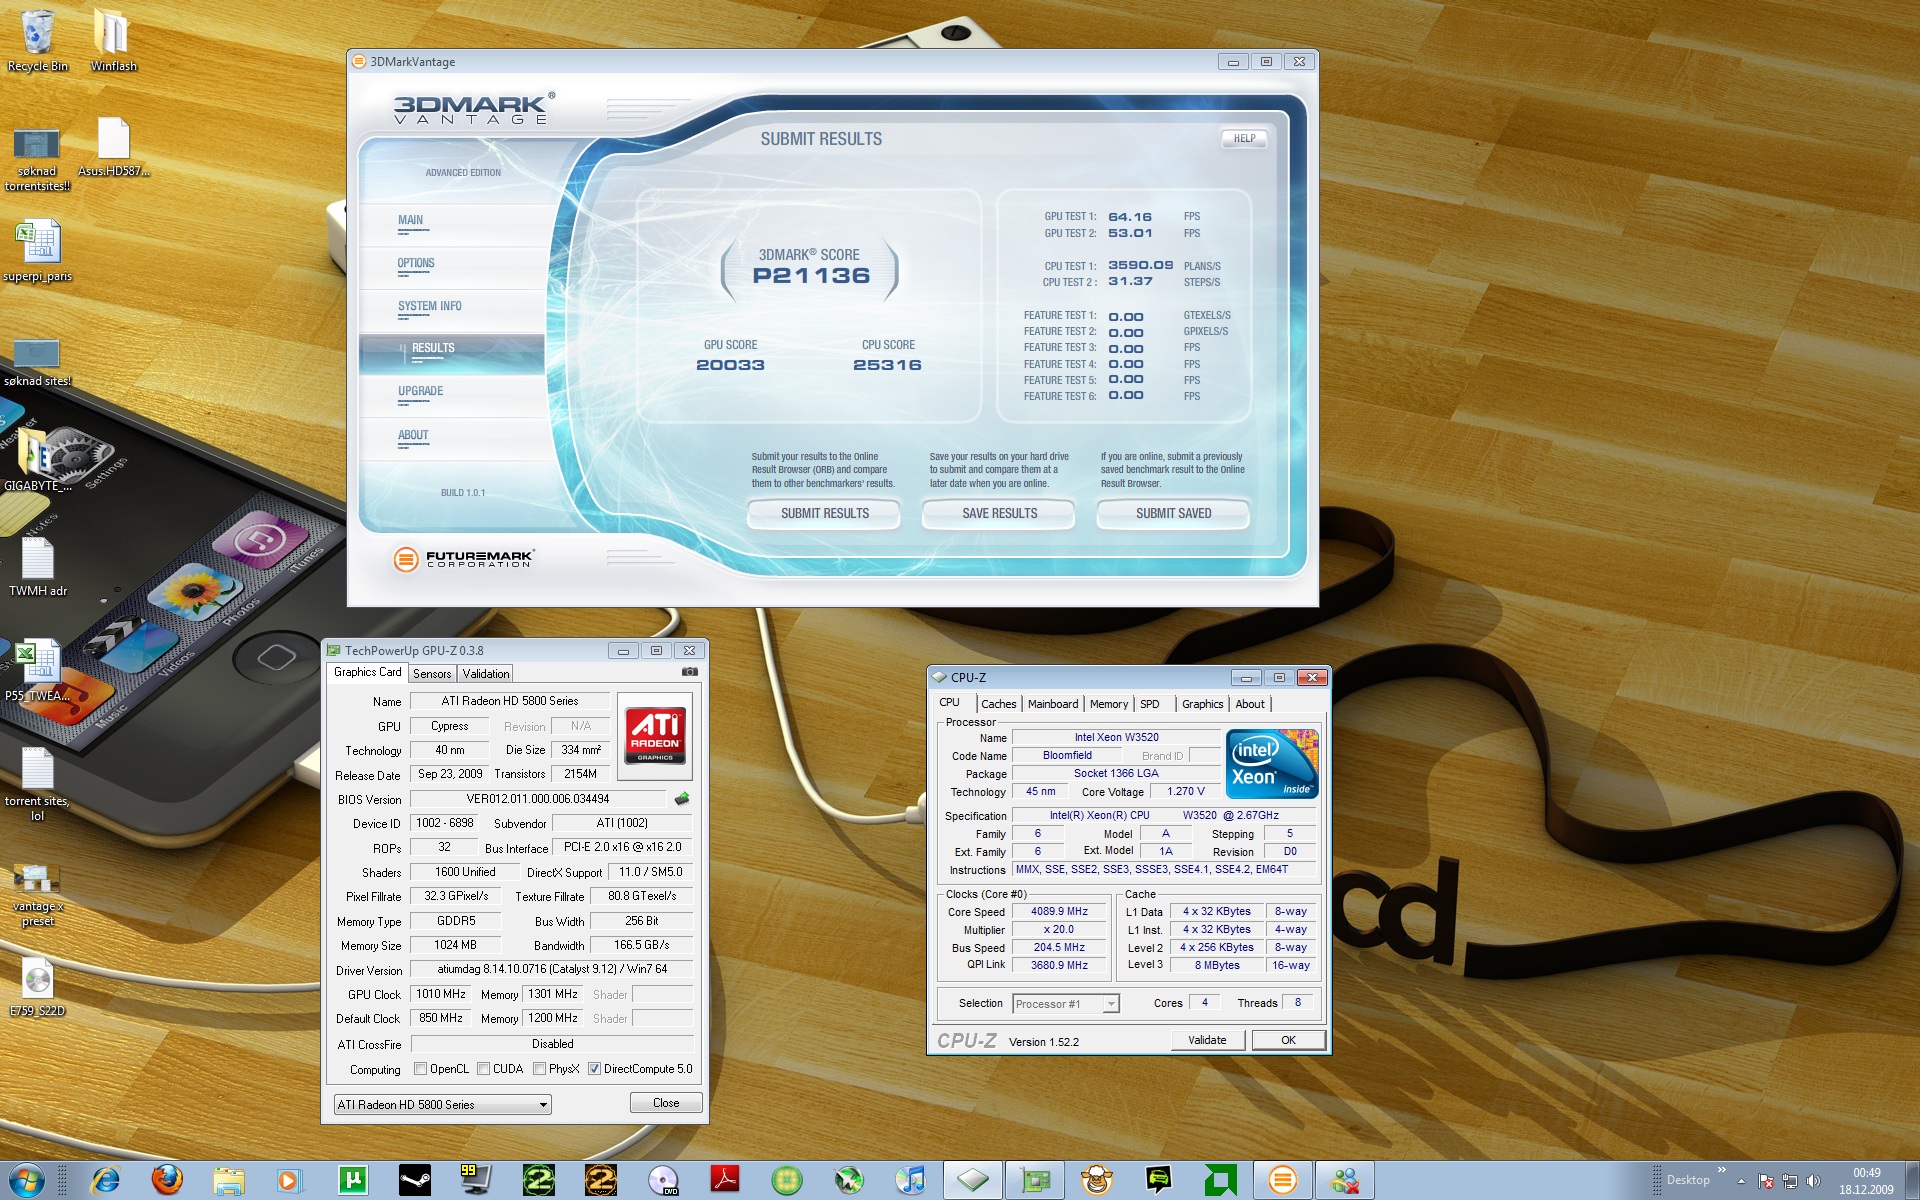
Task: Click the Validate button in CPU-Z
Action: [1208, 1040]
